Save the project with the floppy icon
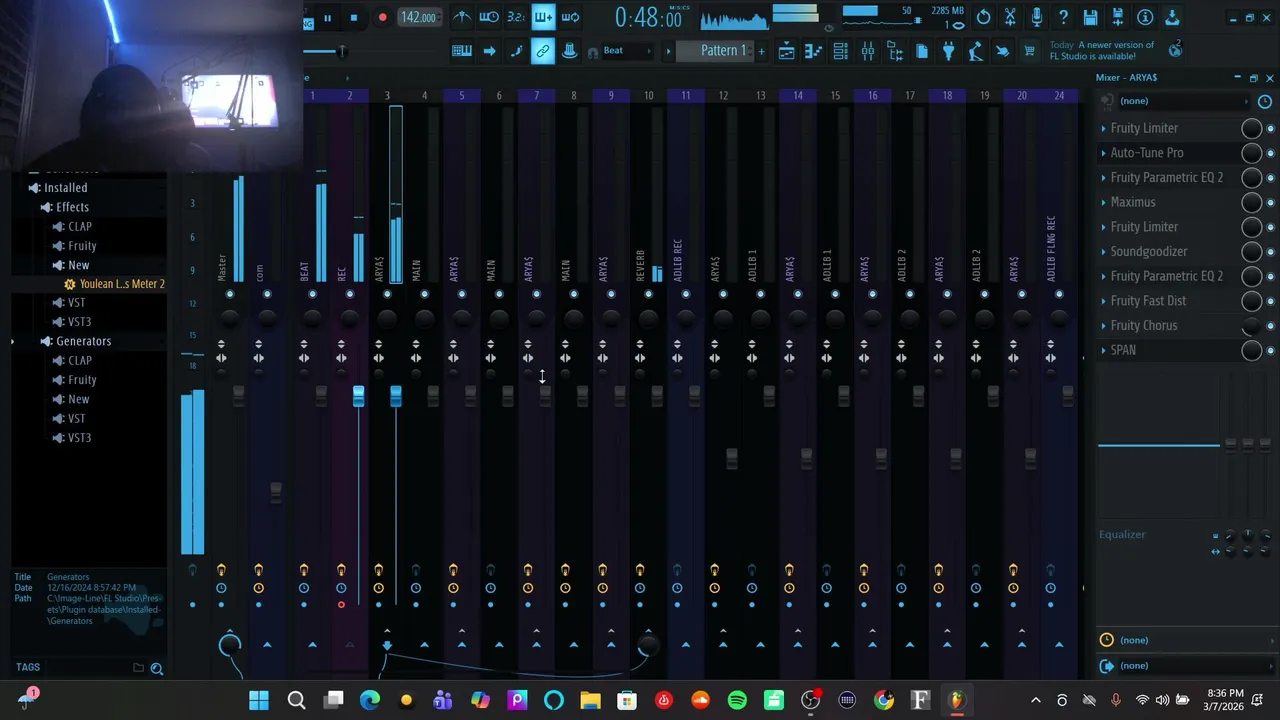This screenshot has width=1280, height=720. tap(1091, 17)
